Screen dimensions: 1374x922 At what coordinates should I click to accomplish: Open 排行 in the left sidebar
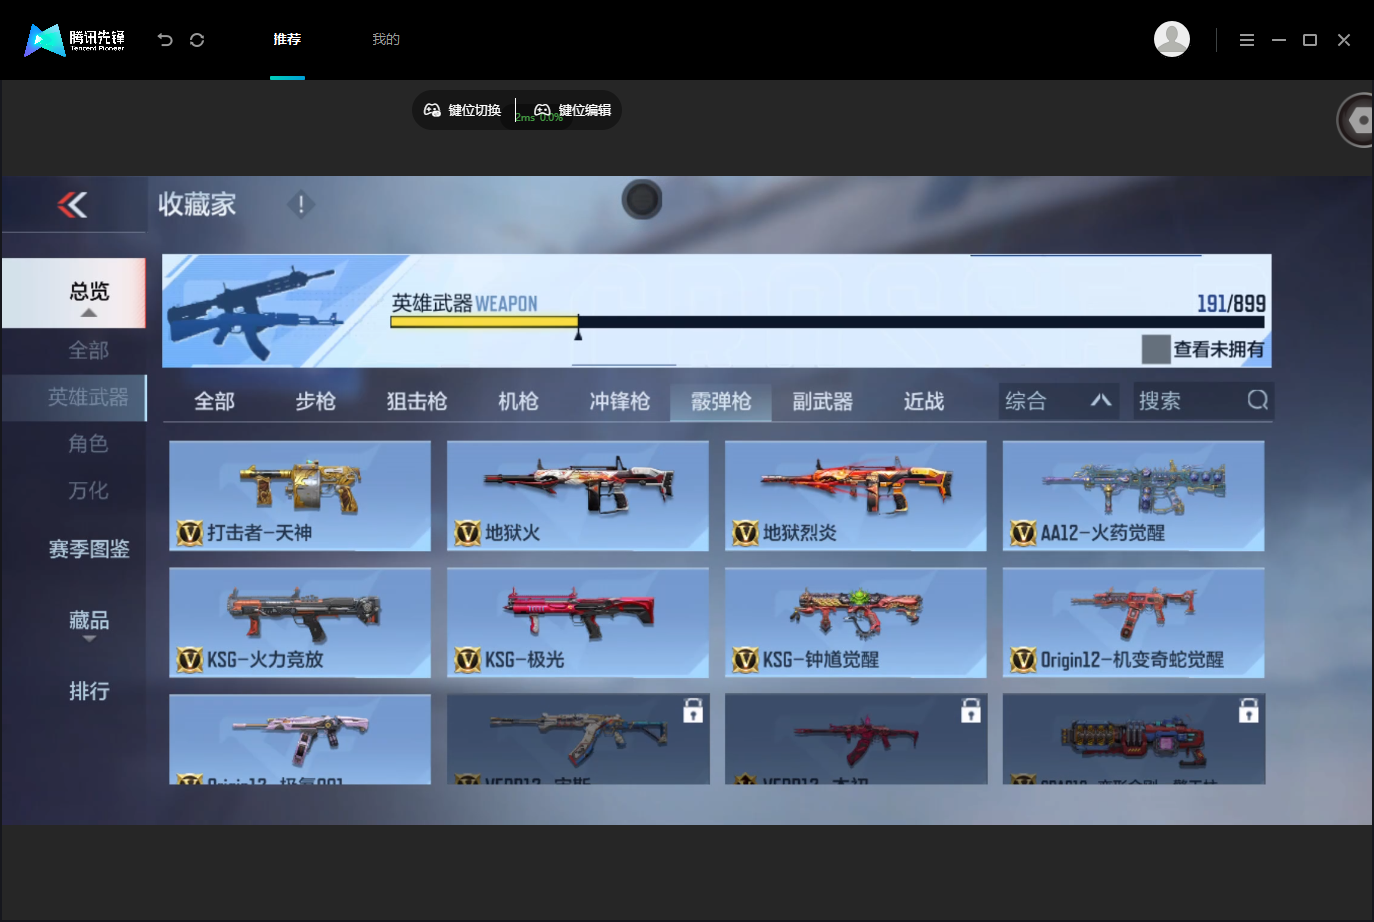(89, 691)
